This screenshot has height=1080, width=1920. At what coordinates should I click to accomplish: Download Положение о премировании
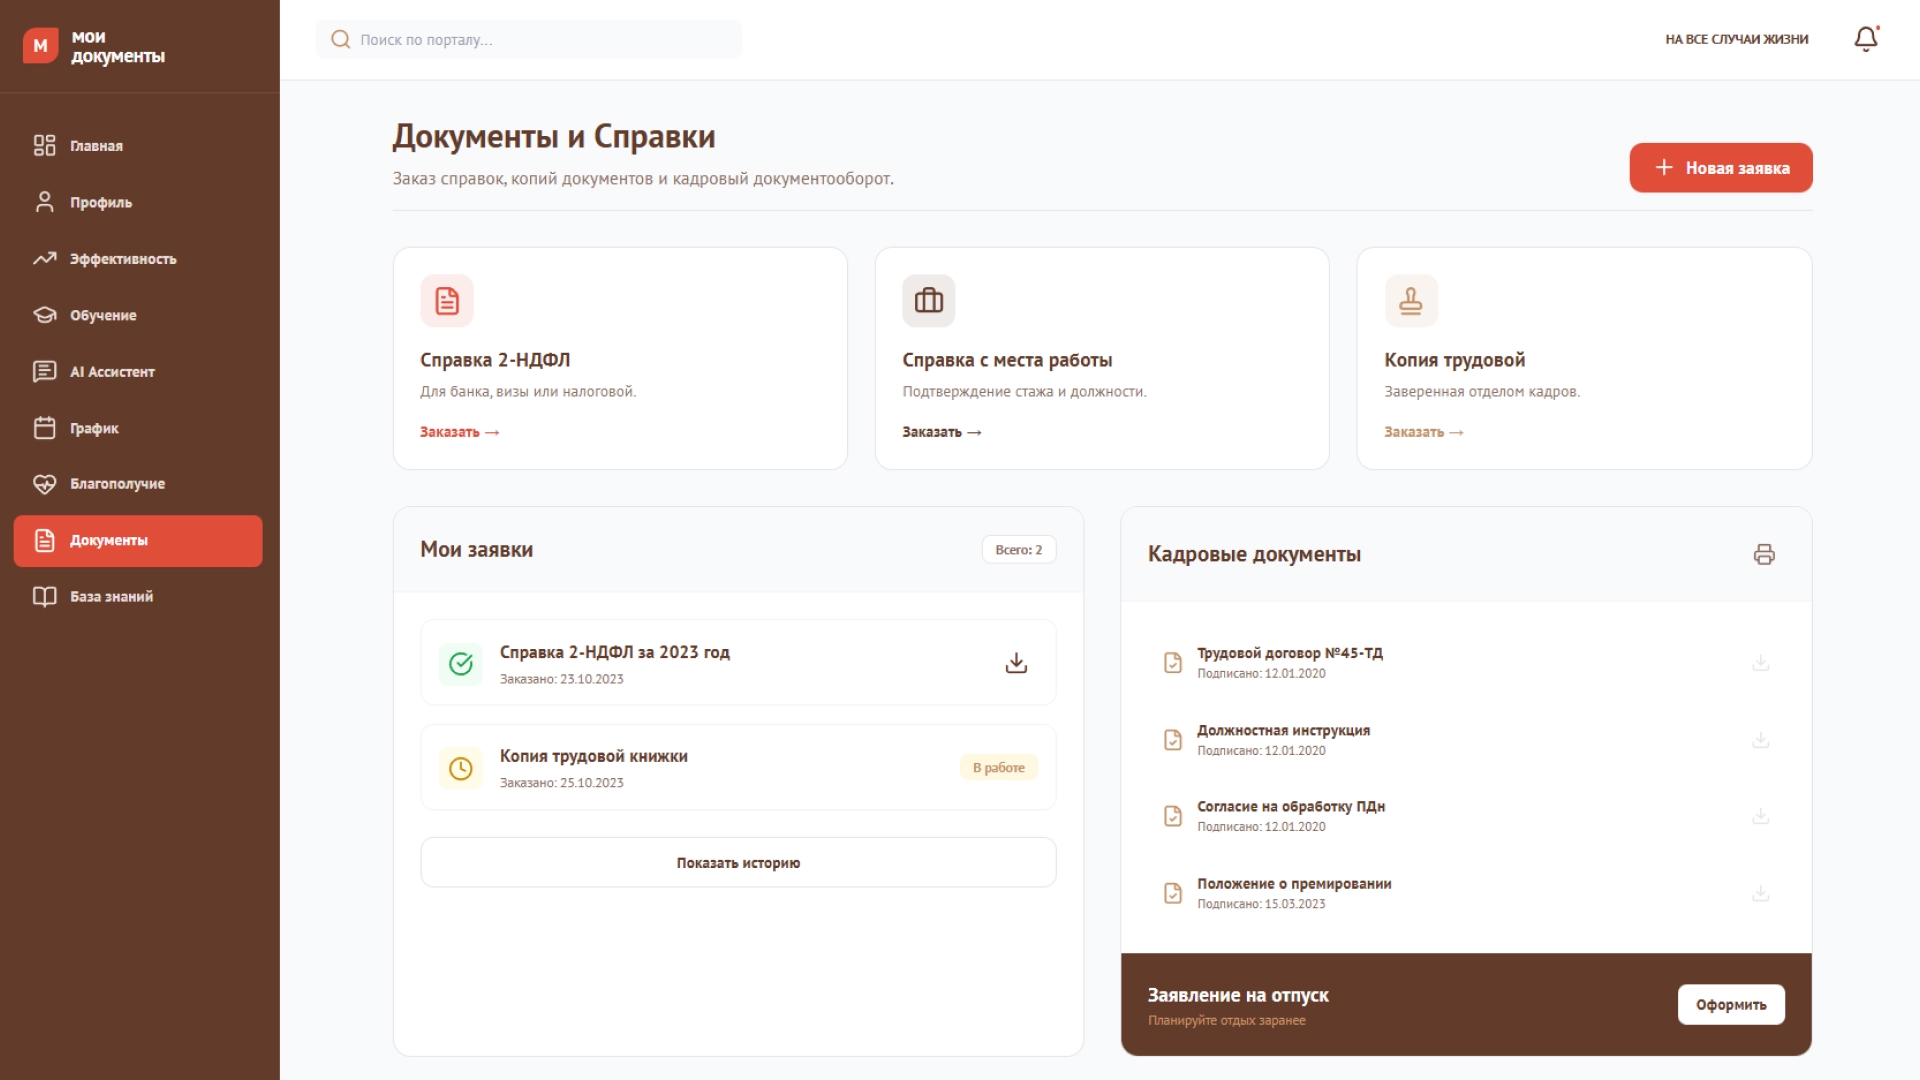pyautogui.click(x=1760, y=893)
